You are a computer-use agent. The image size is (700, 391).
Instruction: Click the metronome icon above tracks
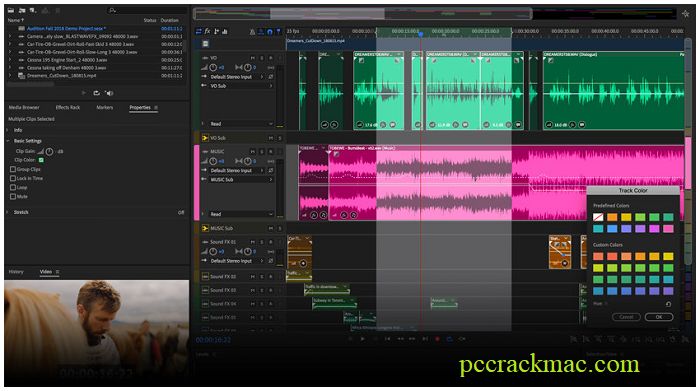[252, 32]
